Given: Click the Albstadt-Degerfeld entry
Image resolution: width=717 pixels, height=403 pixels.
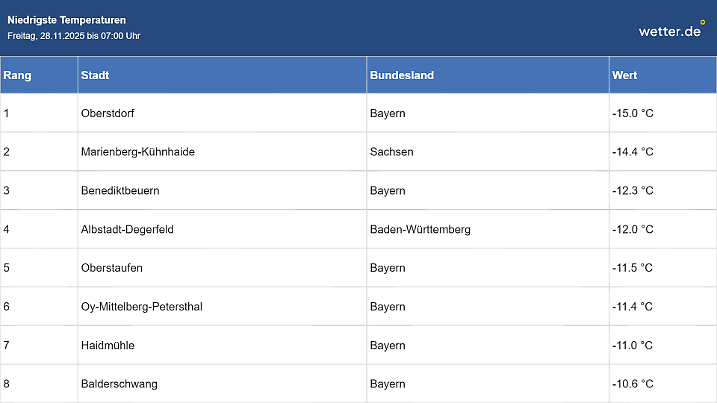Looking at the screenshot, I should click(x=127, y=229).
